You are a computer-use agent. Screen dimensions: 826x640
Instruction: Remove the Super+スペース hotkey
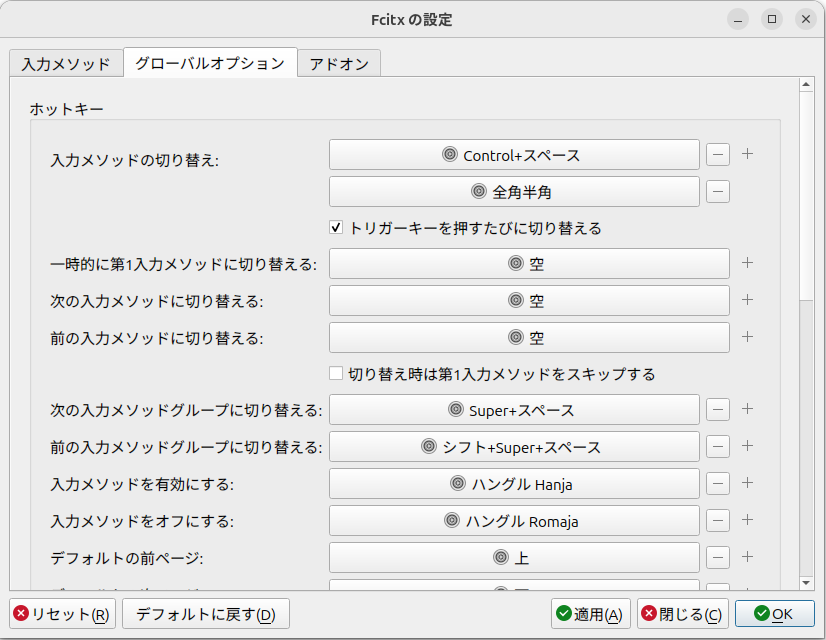718,410
